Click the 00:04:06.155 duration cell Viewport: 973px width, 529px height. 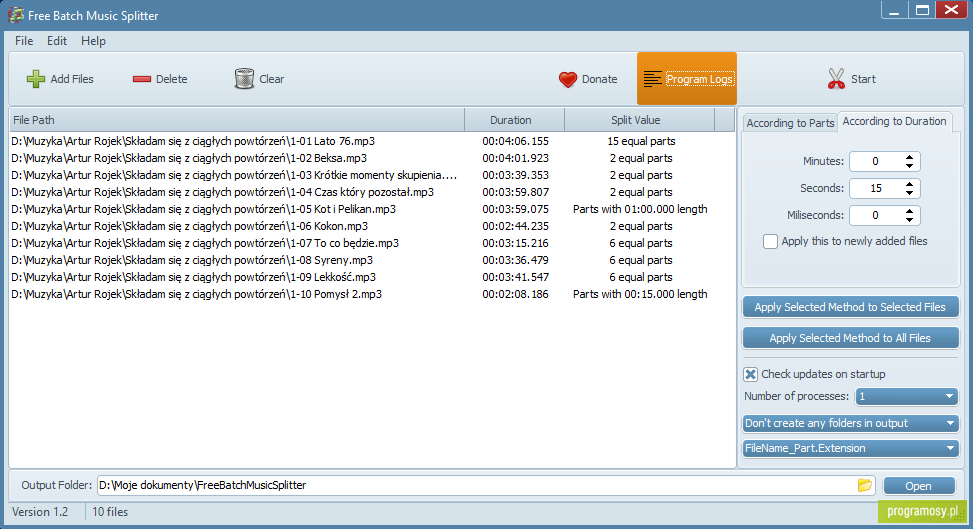click(x=515, y=142)
